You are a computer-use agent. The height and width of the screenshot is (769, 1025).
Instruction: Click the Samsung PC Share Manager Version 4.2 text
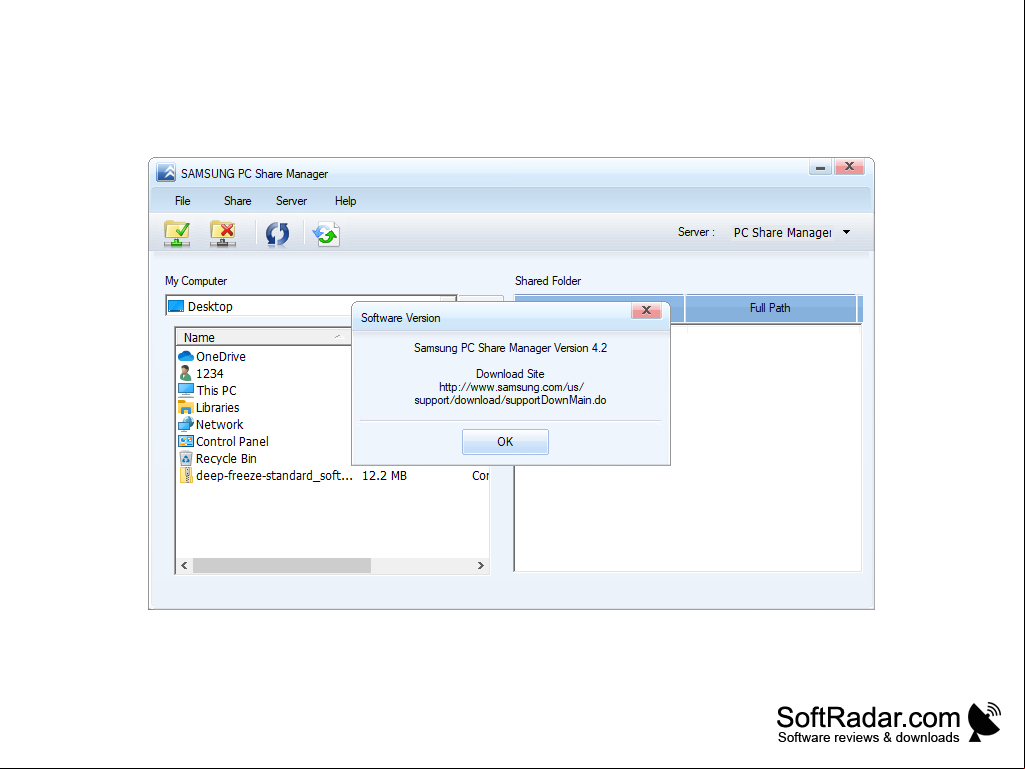[x=511, y=348]
